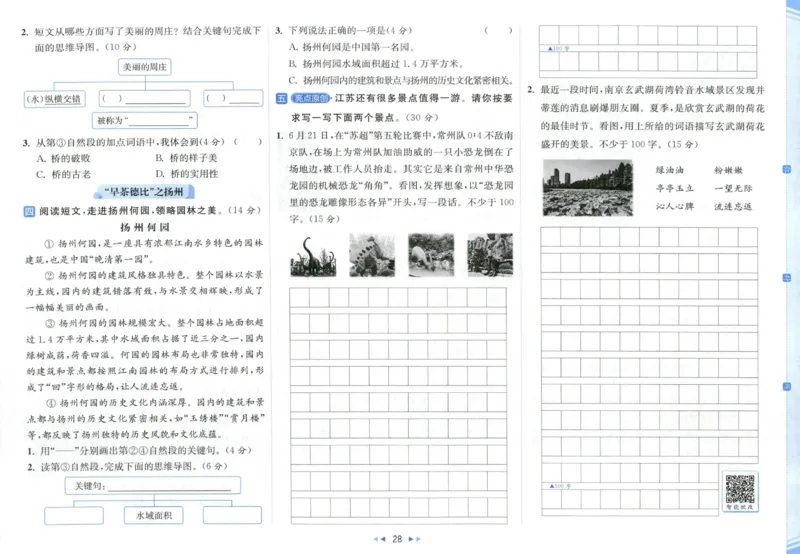Choose option B. 桥的样子美

[x=186, y=158]
